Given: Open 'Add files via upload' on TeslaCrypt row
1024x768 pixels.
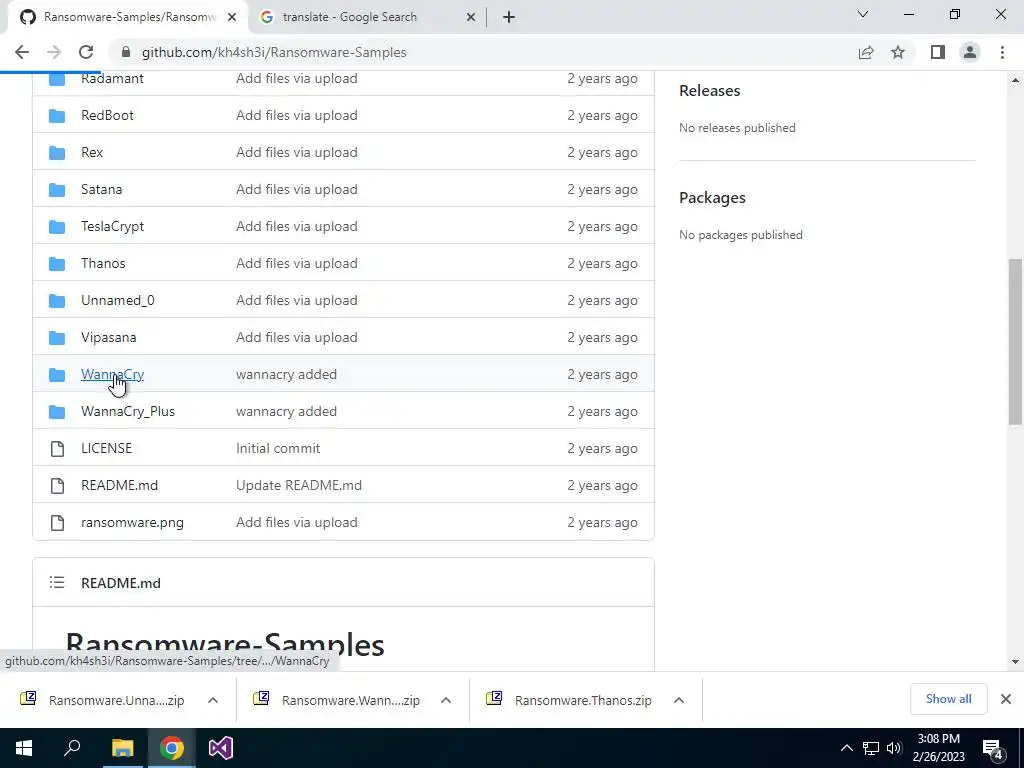Looking at the screenshot, I should pyautogui.click(x=297, y=226).
